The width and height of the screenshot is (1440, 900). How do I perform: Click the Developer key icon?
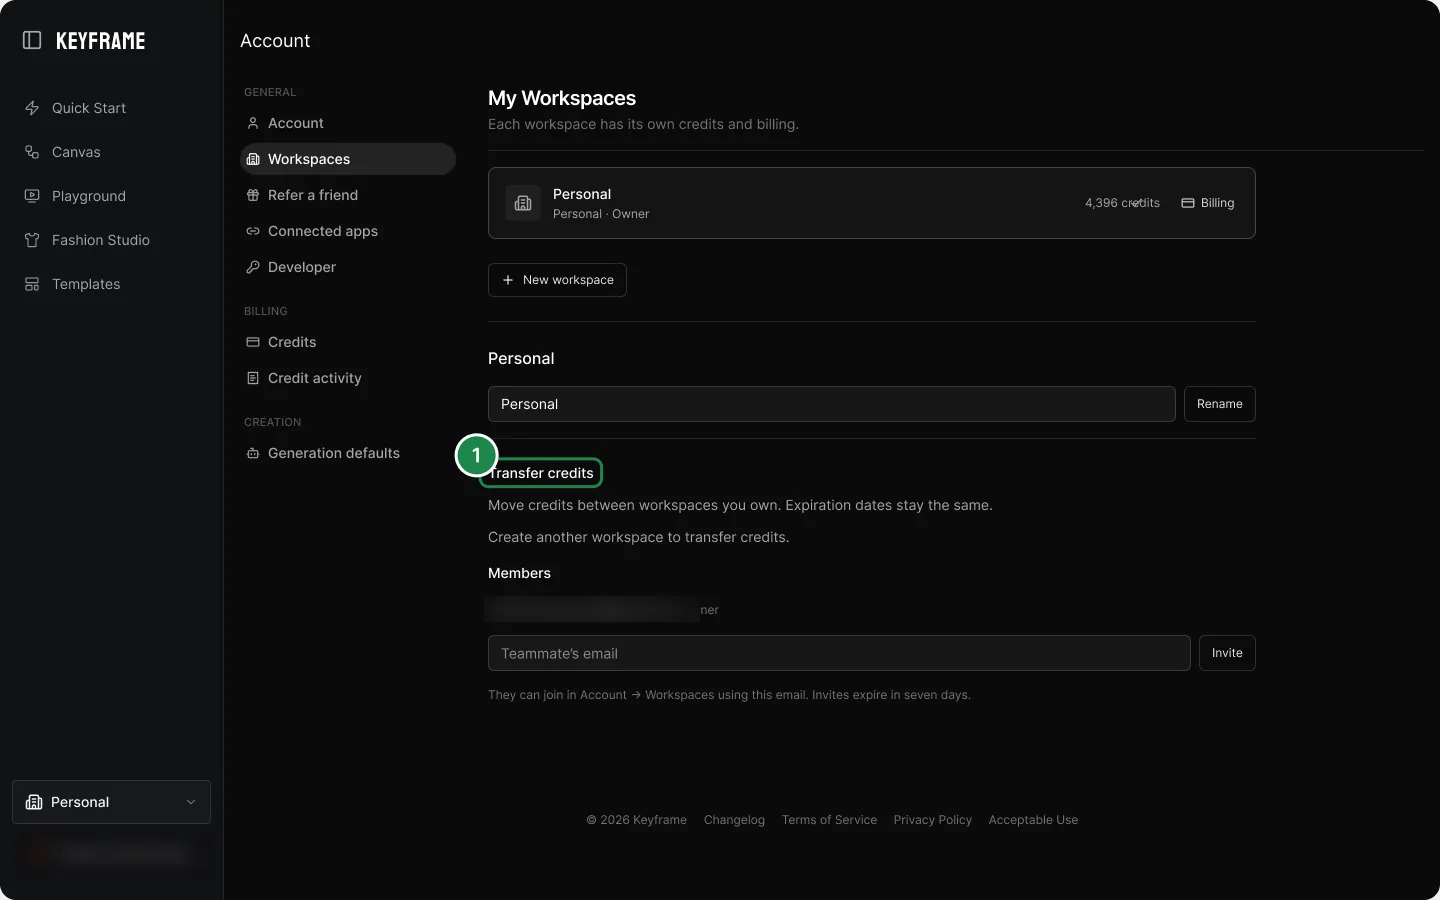click(x=253, y=267)
